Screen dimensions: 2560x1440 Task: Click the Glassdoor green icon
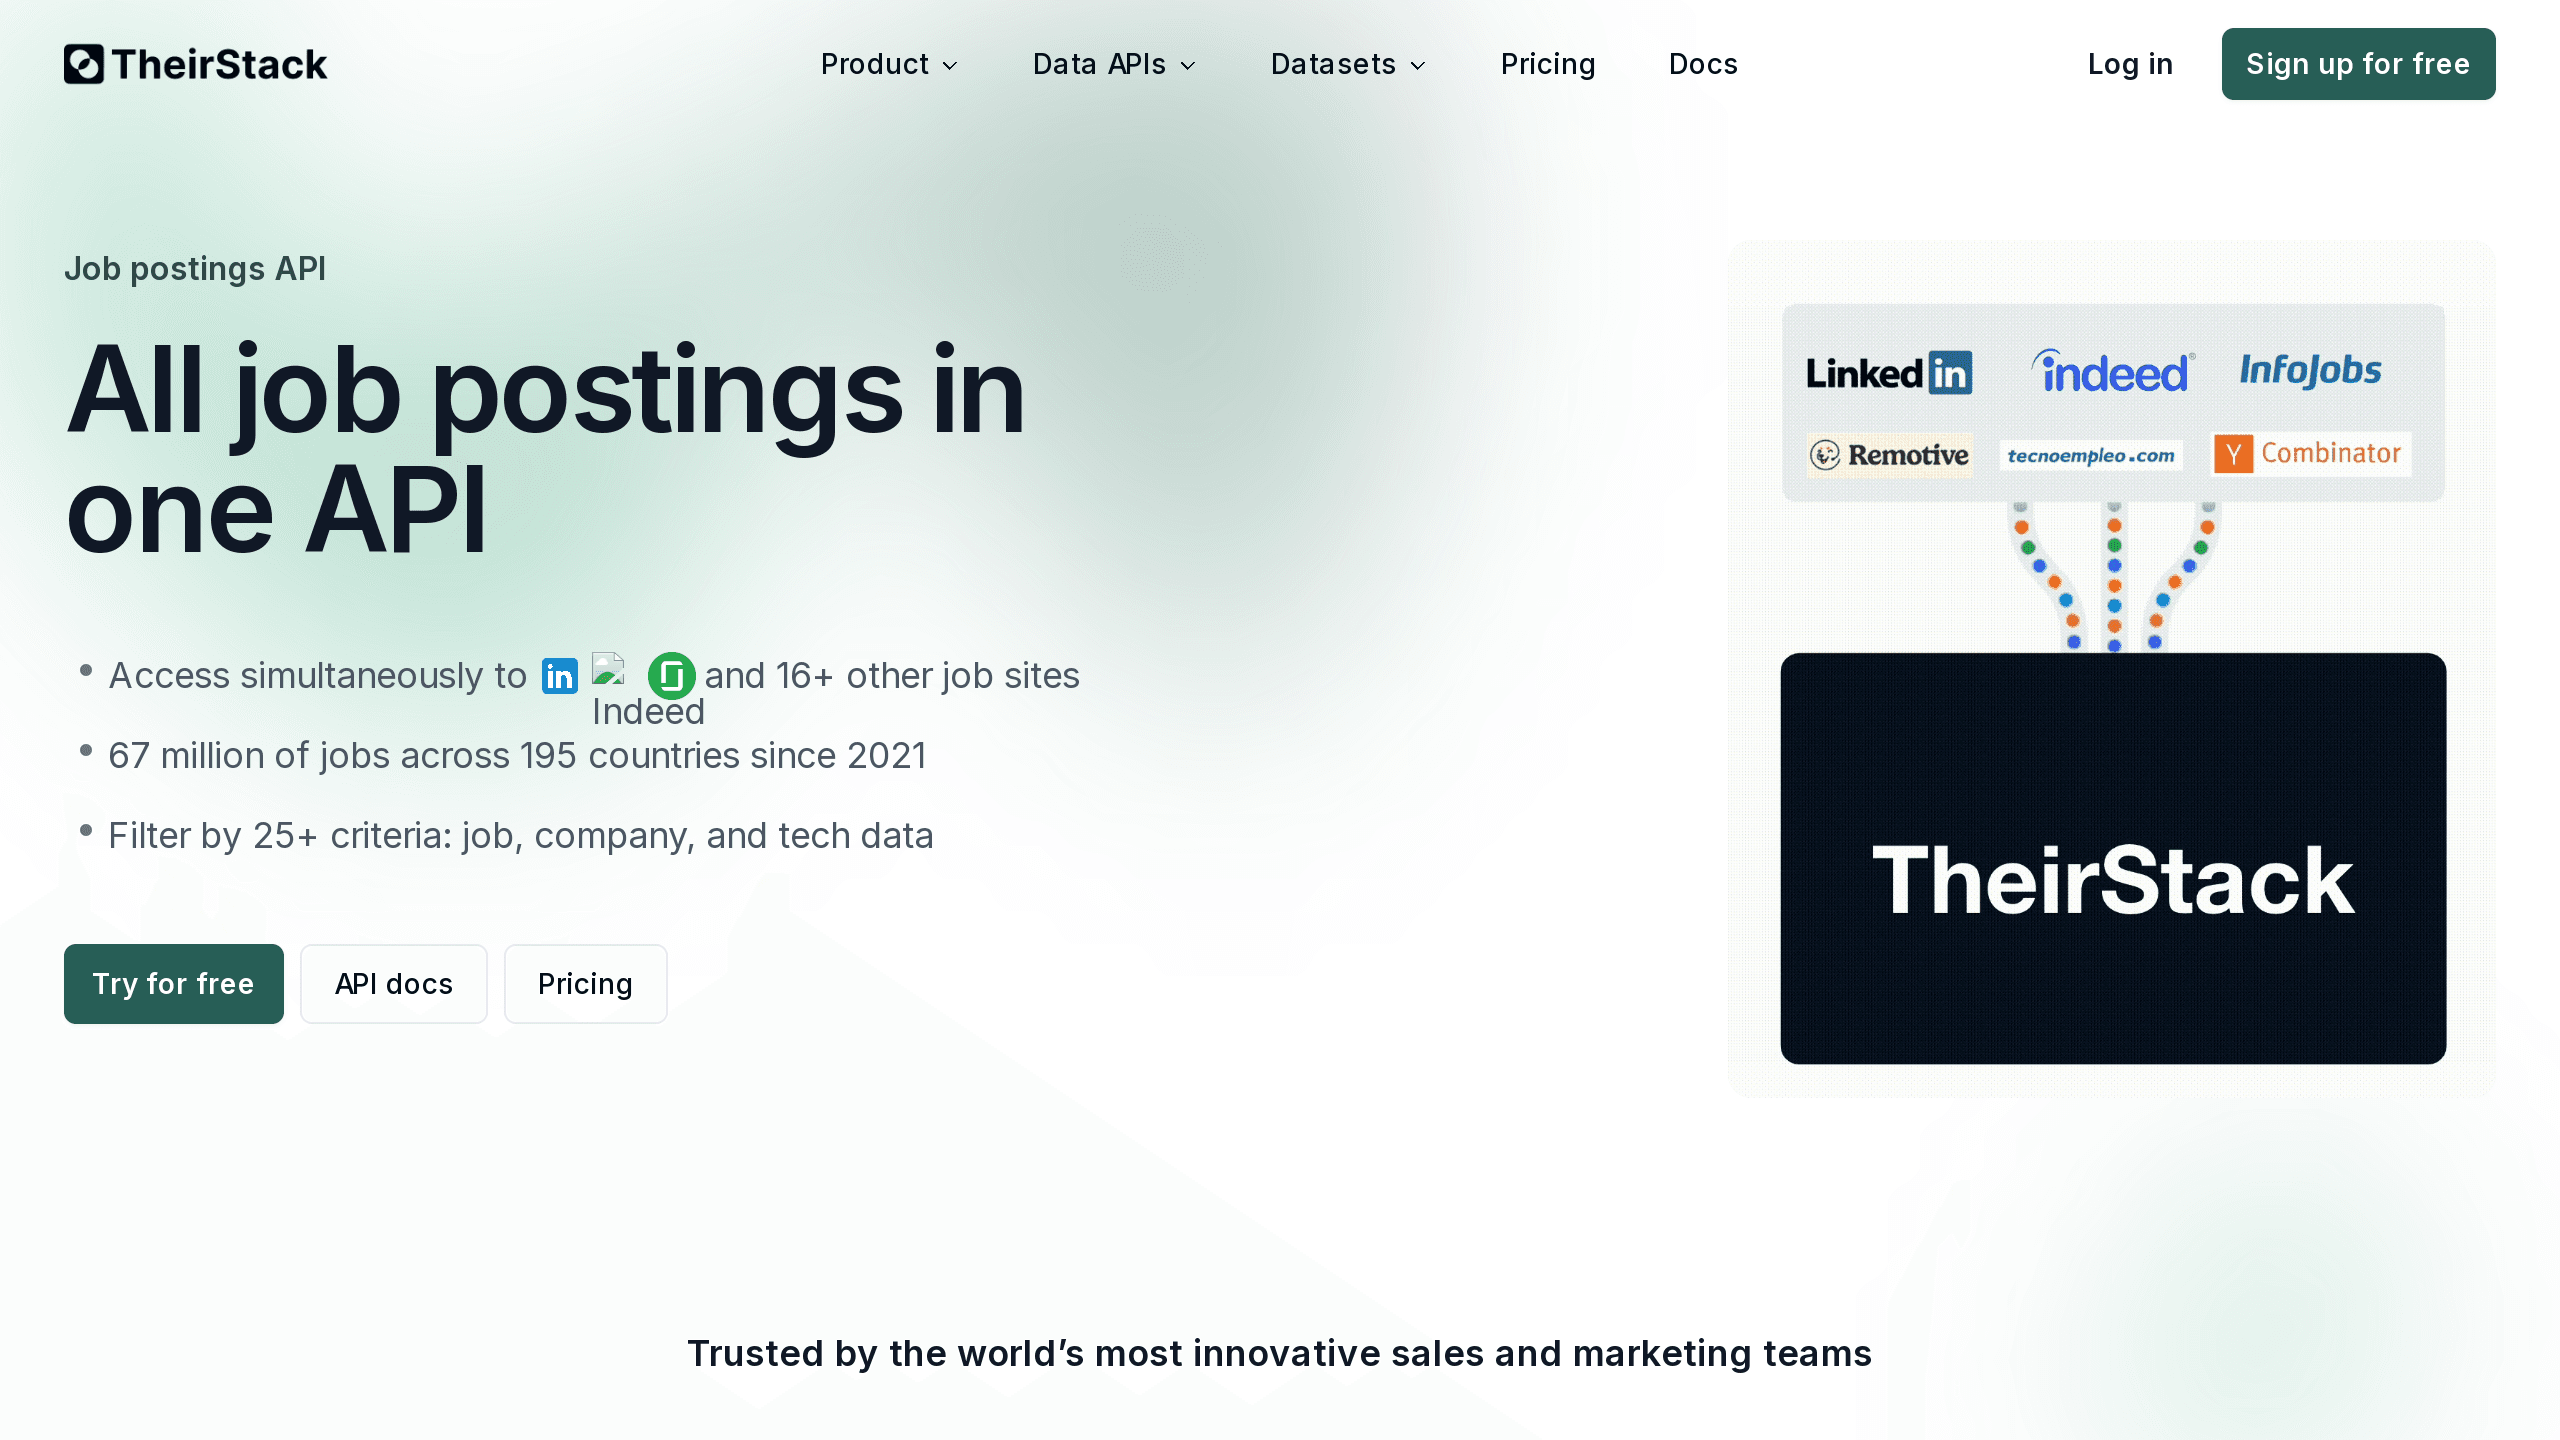point(670,673)
